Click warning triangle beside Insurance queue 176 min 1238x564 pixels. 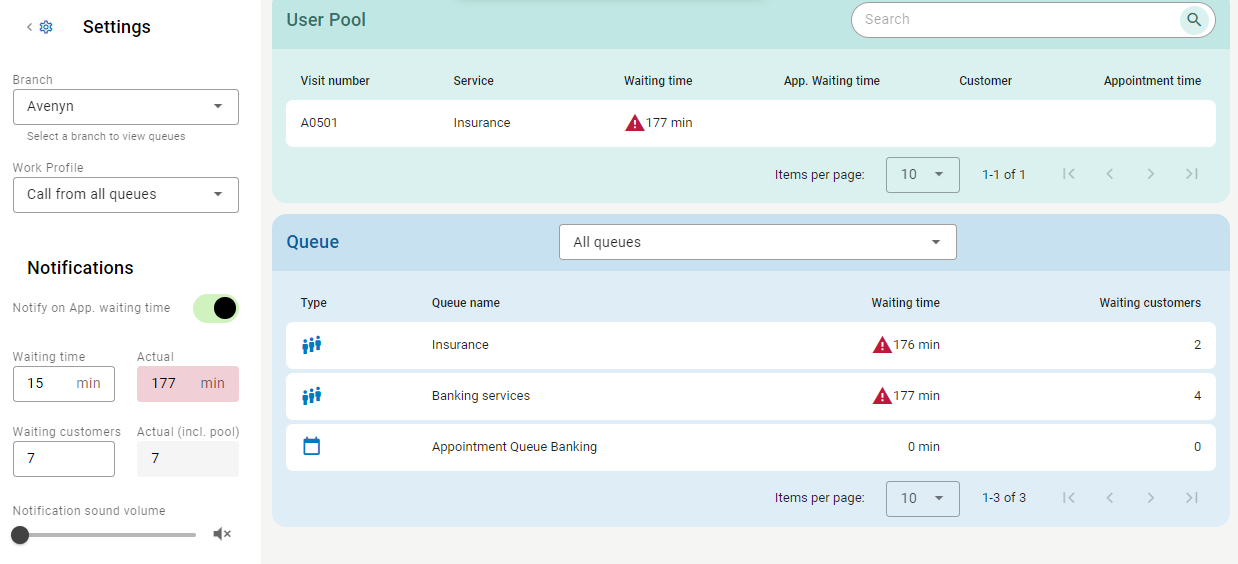coord(882,345)
